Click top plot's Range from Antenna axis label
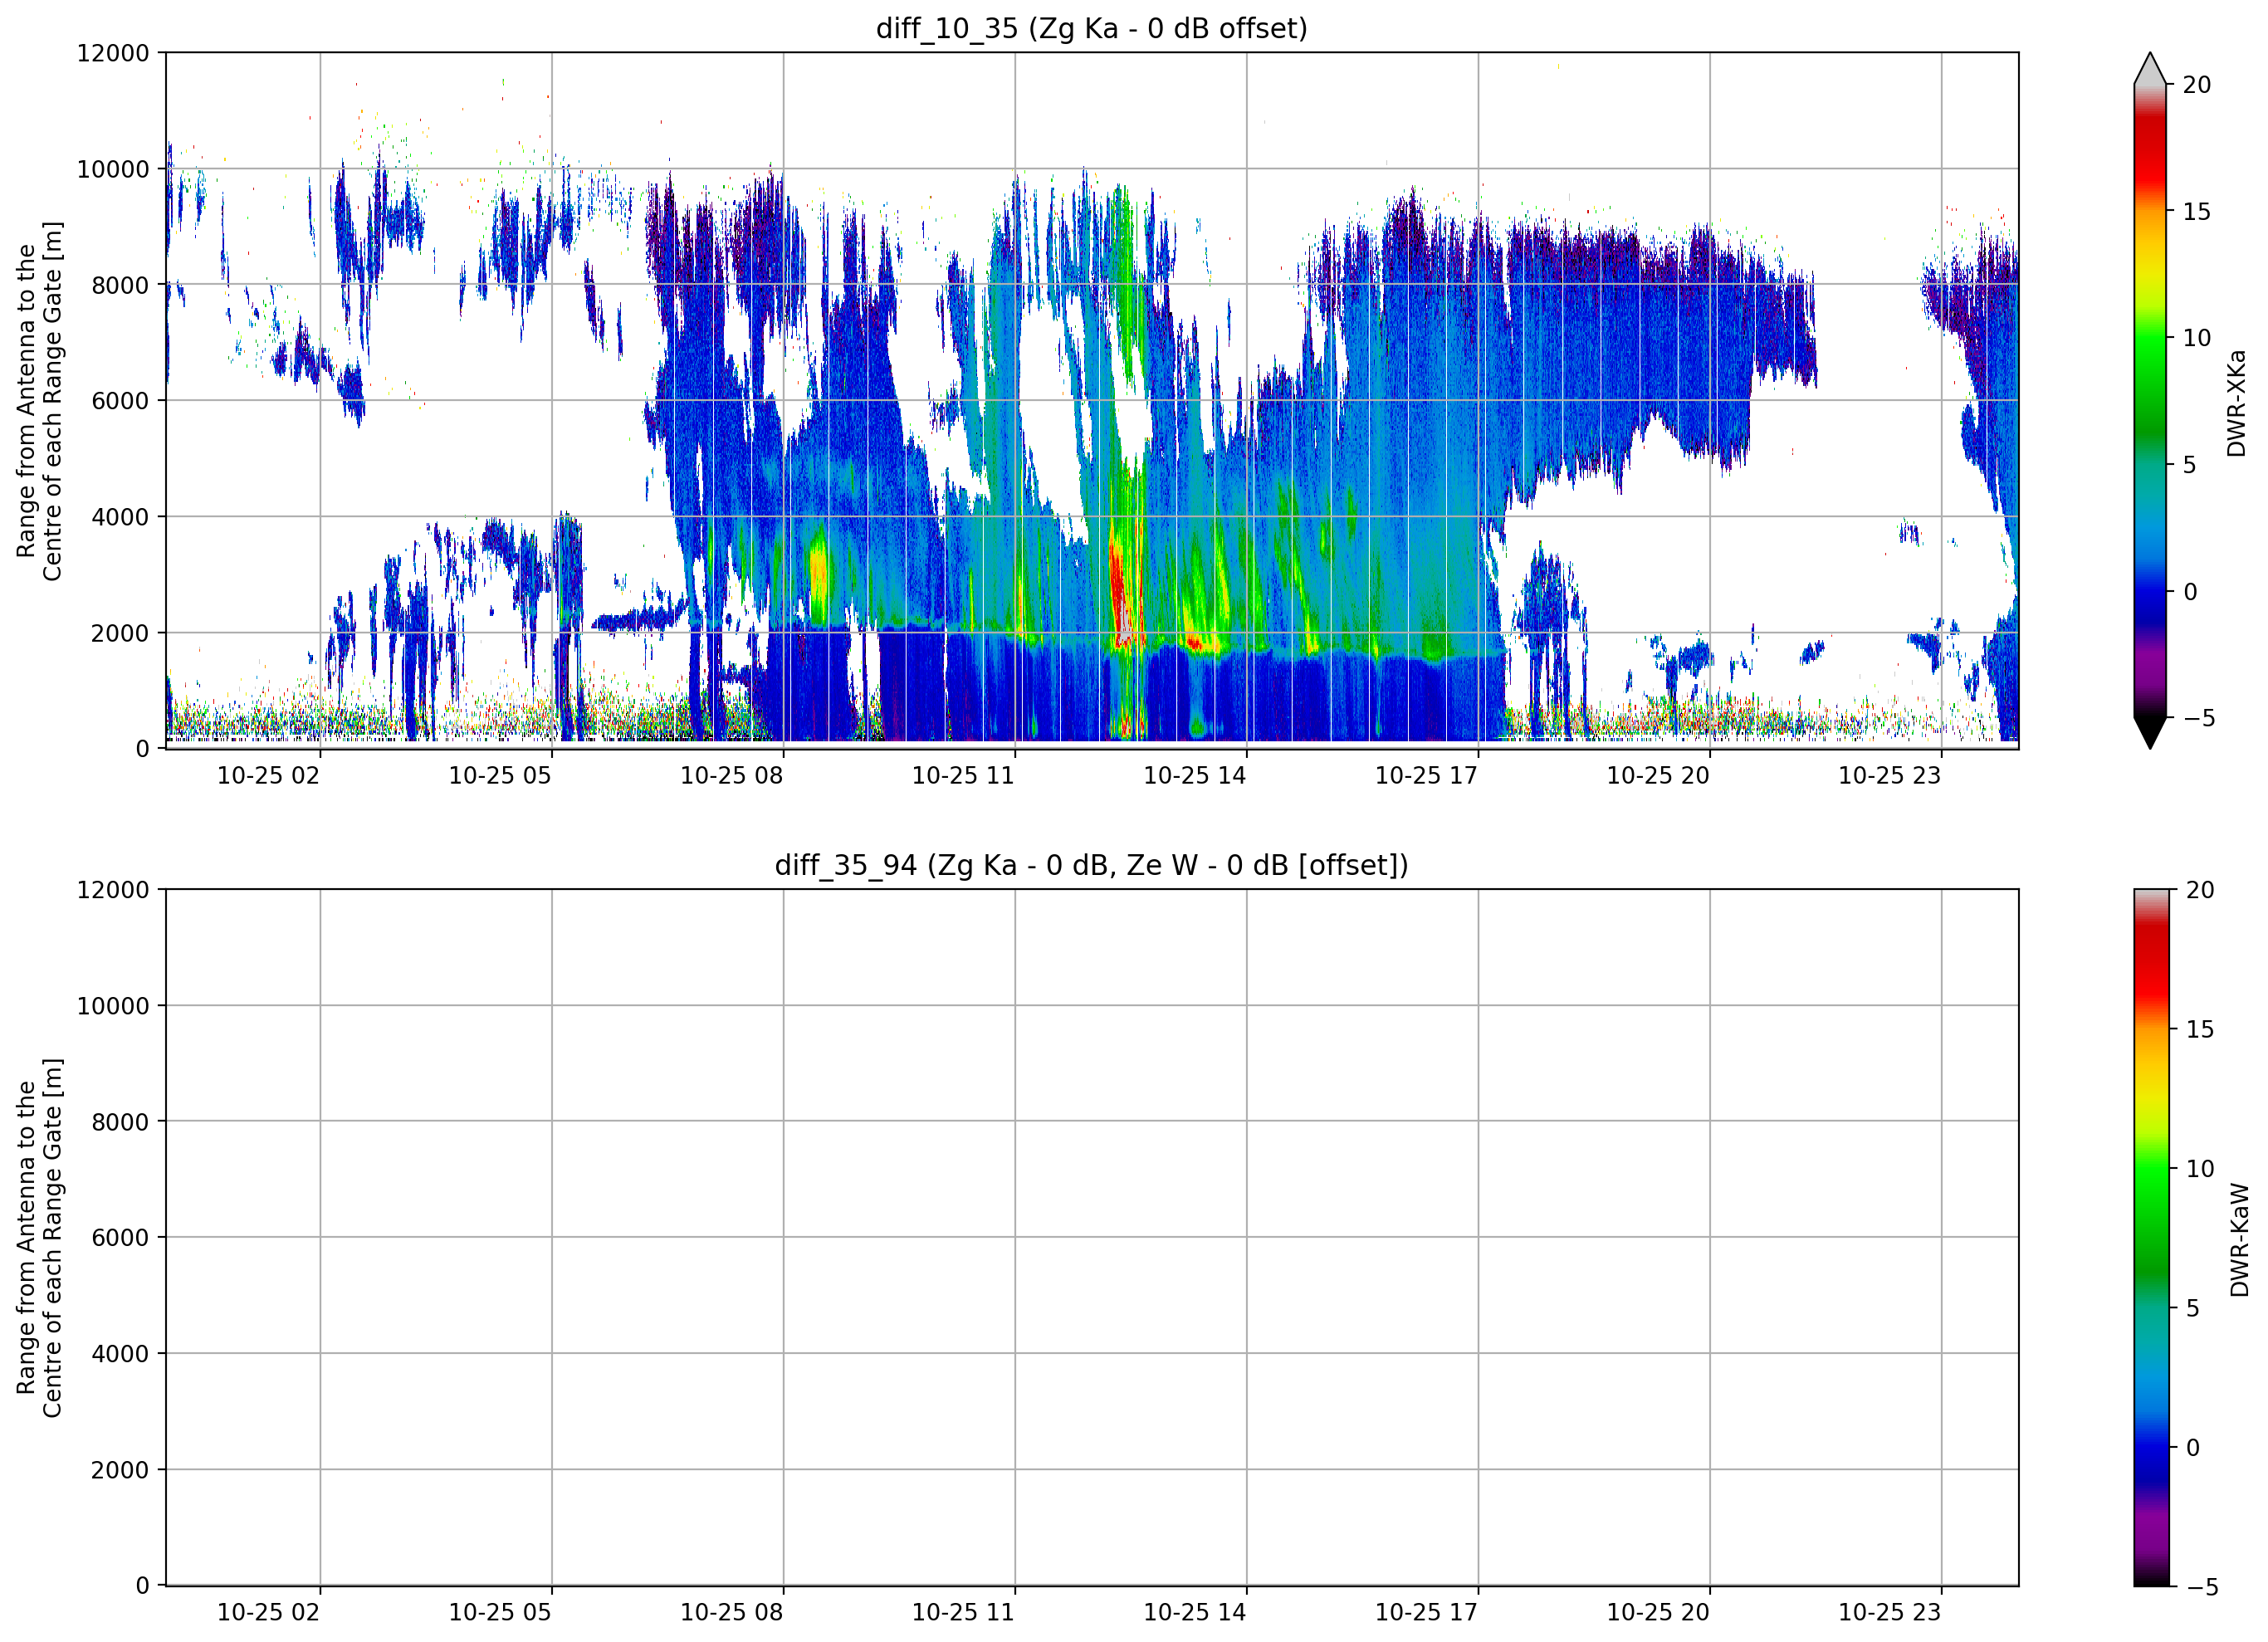Image resolution: width=2268 pixels, height=1642 pixels. [x=39, y=401]
